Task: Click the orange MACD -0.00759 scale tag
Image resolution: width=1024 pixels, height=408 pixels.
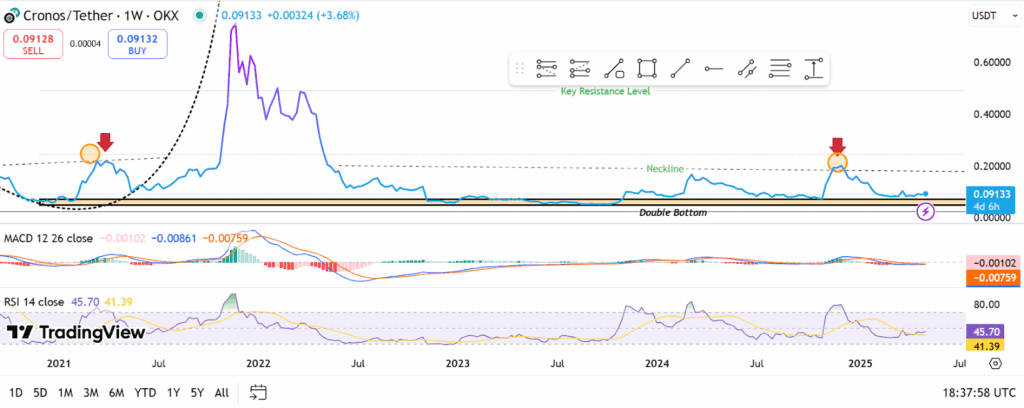Action: click(x=991, y=279)
